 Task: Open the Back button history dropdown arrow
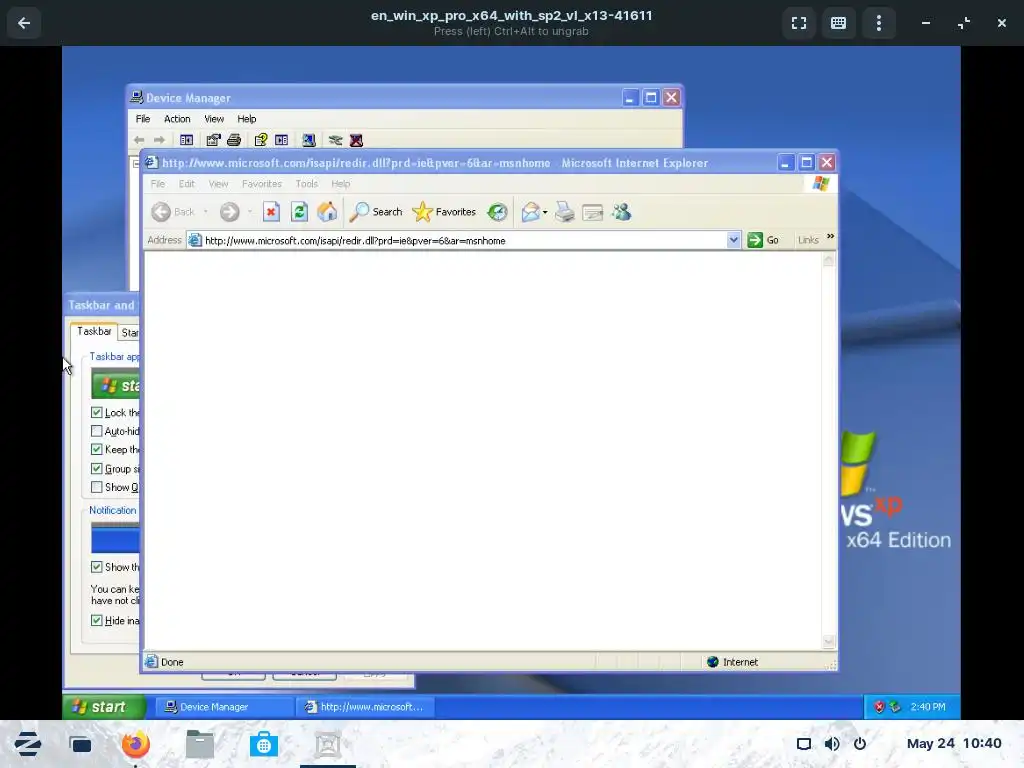[x=206, y=212]
